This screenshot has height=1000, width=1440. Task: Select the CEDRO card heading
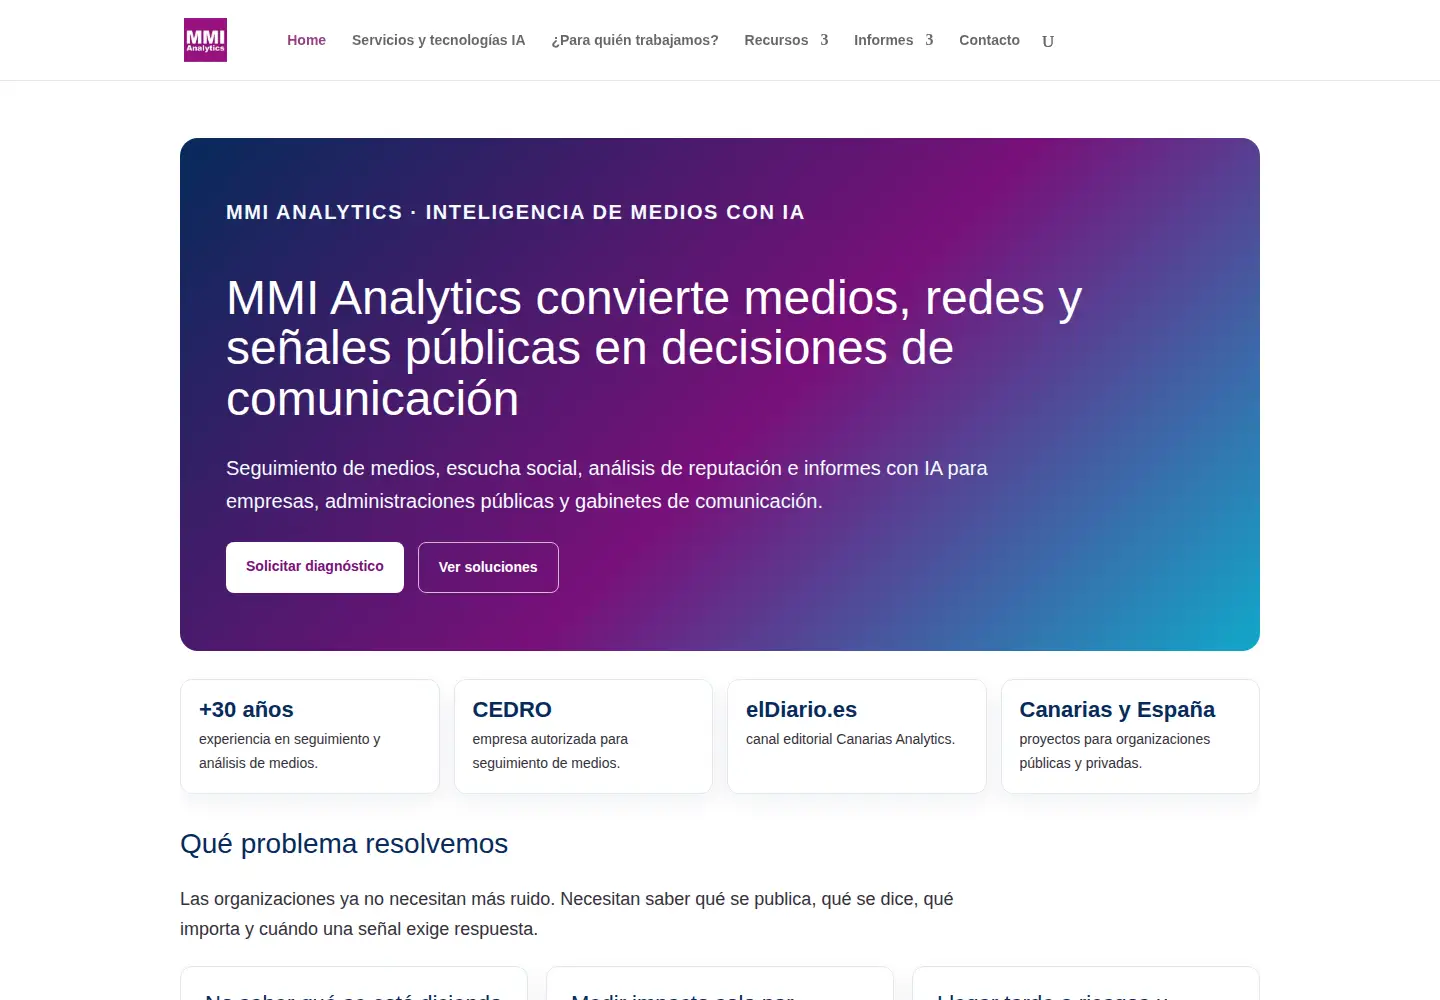coord(512,710)
